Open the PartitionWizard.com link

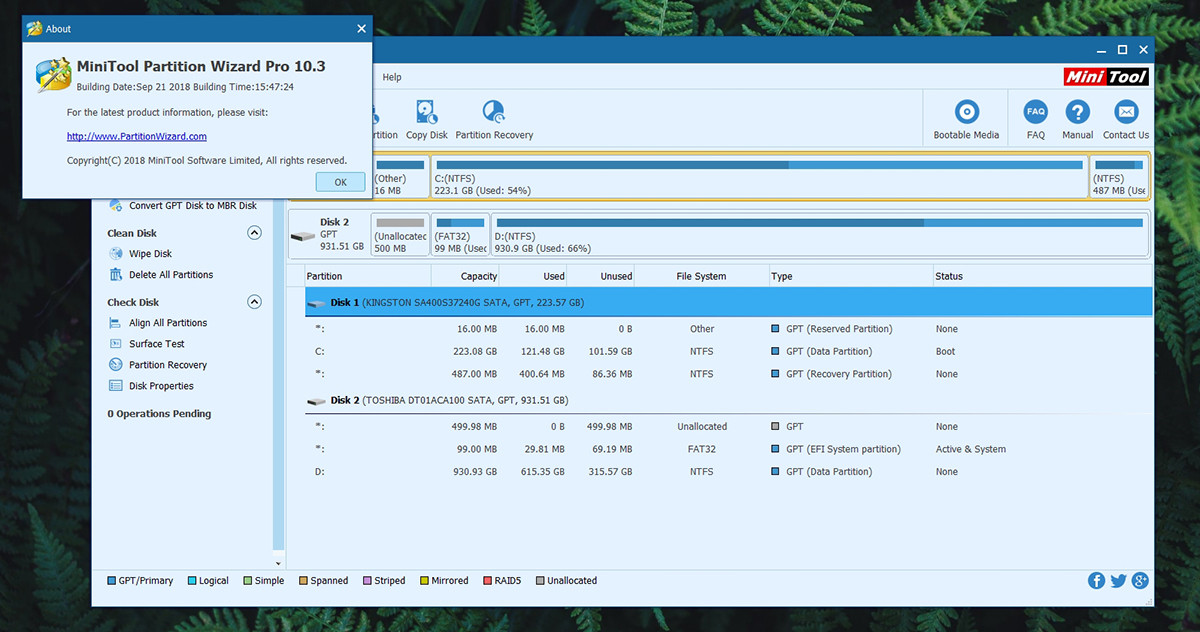coord(137,136)
